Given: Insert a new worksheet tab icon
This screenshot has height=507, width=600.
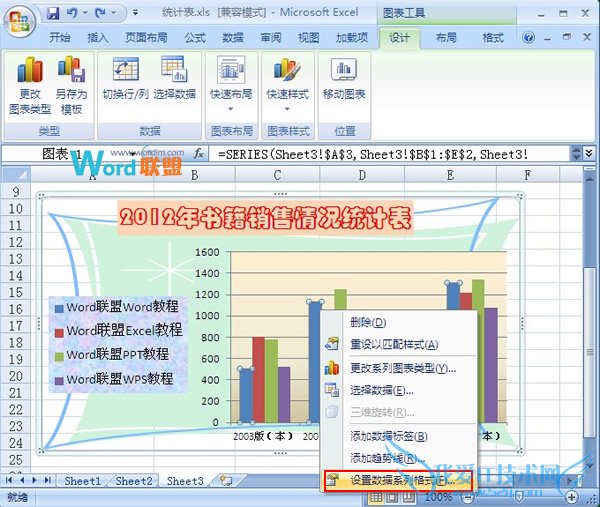Looking at the screenshot, I should click(226, 481).
